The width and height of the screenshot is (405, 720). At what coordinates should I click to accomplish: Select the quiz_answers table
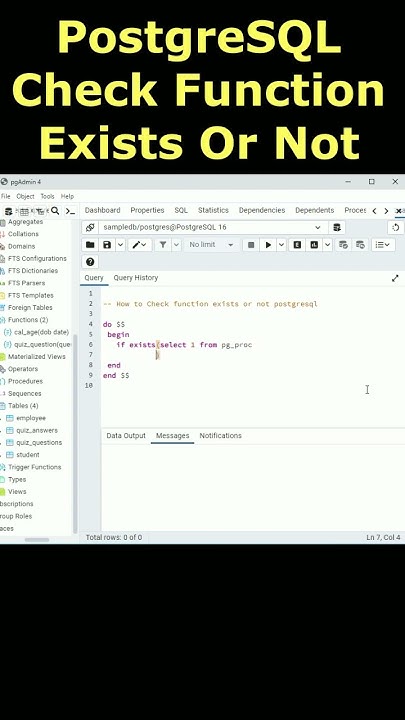[37, 430]
